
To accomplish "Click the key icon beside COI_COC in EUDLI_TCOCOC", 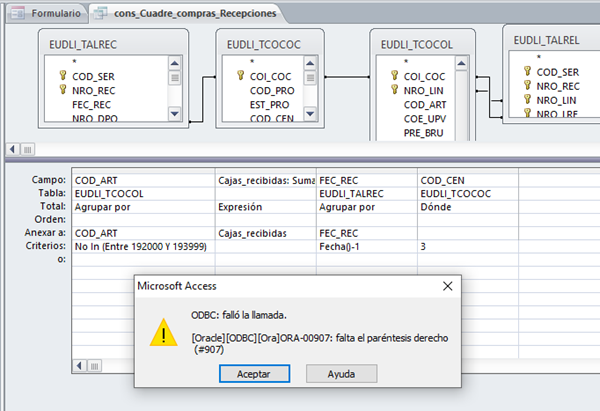I will 240,76.
